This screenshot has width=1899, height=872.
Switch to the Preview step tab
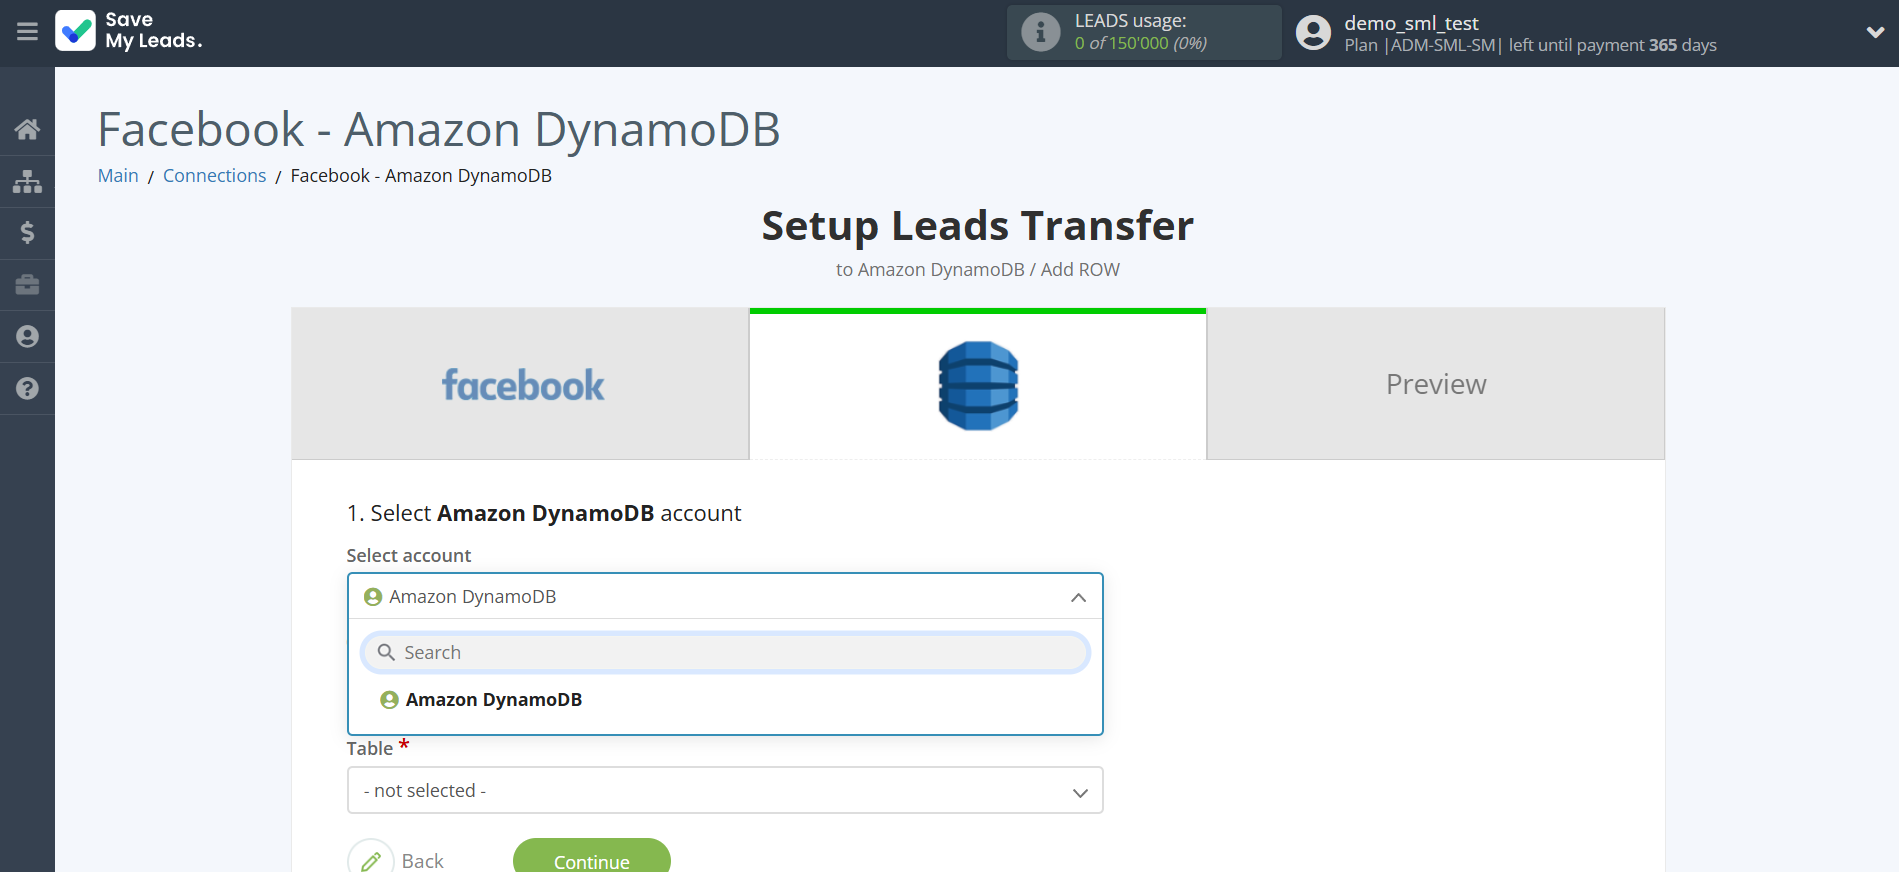(x=1435, y=385)
